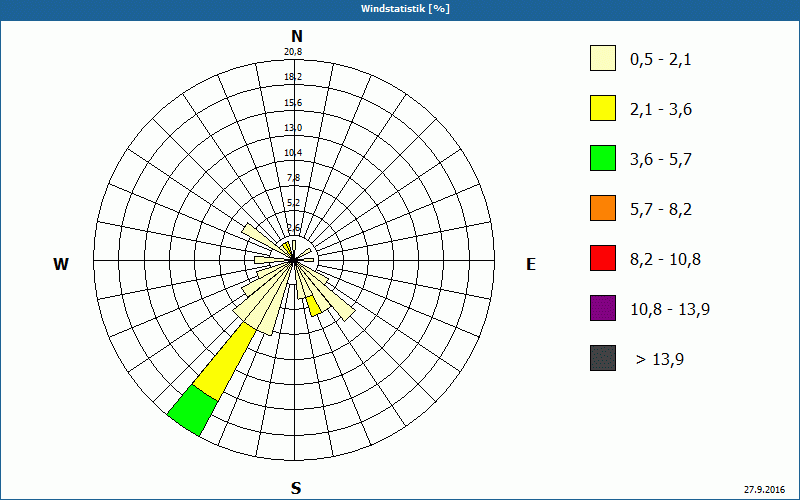Click the W compass label
The width and height of the screenshot is (800, 500).
[x=61, y=264]
